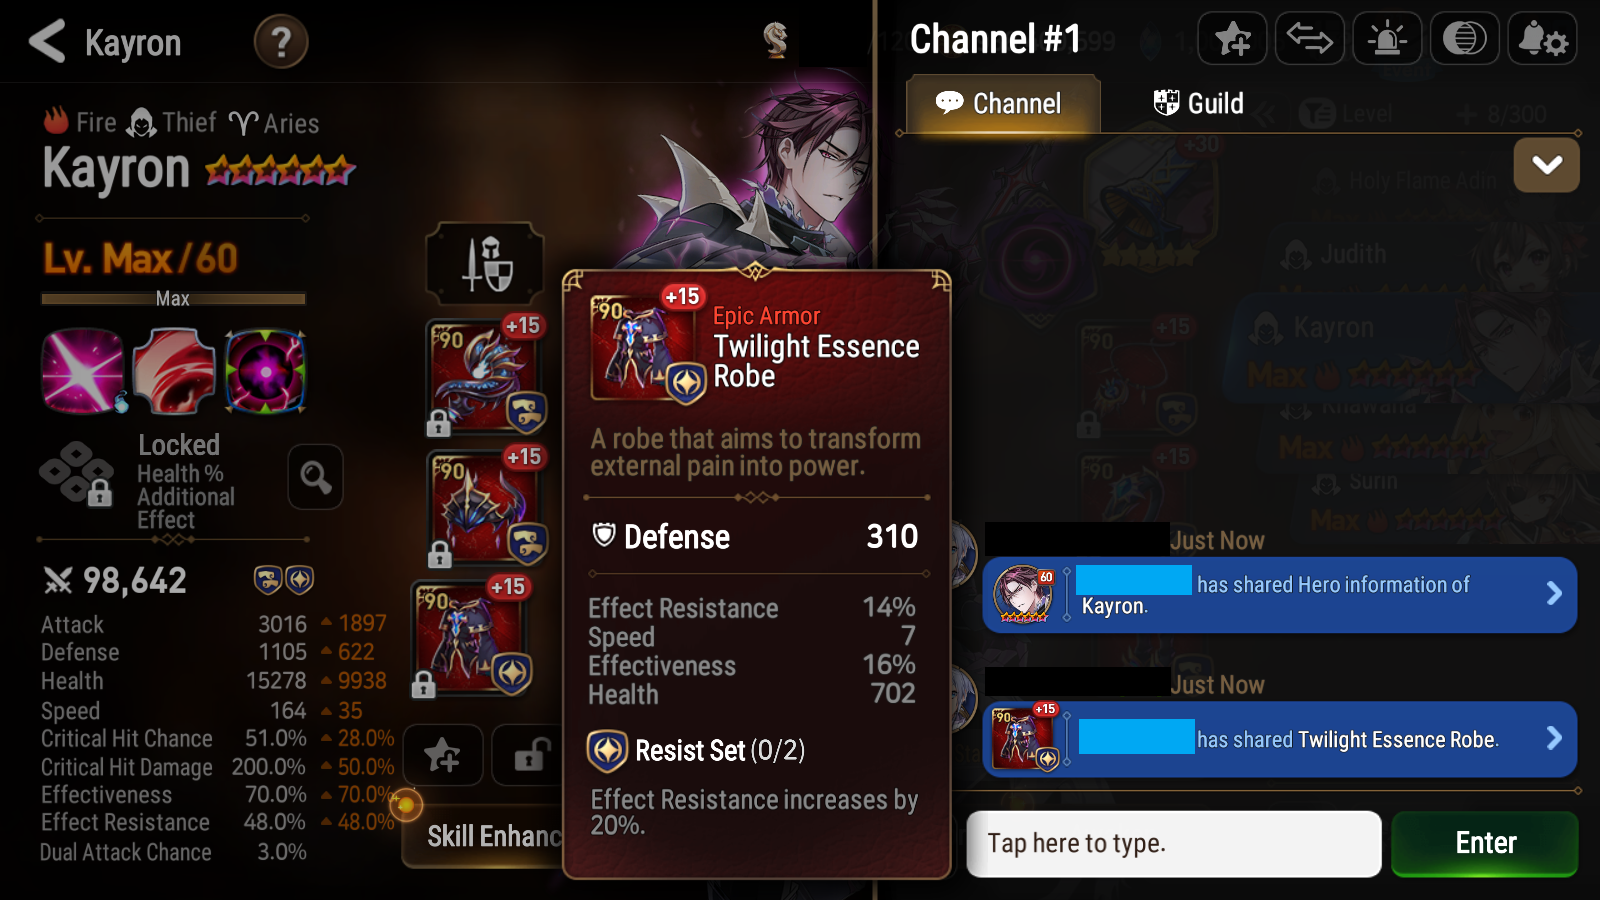Toggle the lock on the +15 helmet
This screenshot has width=1600, height=900.
(x=439, y=554)
